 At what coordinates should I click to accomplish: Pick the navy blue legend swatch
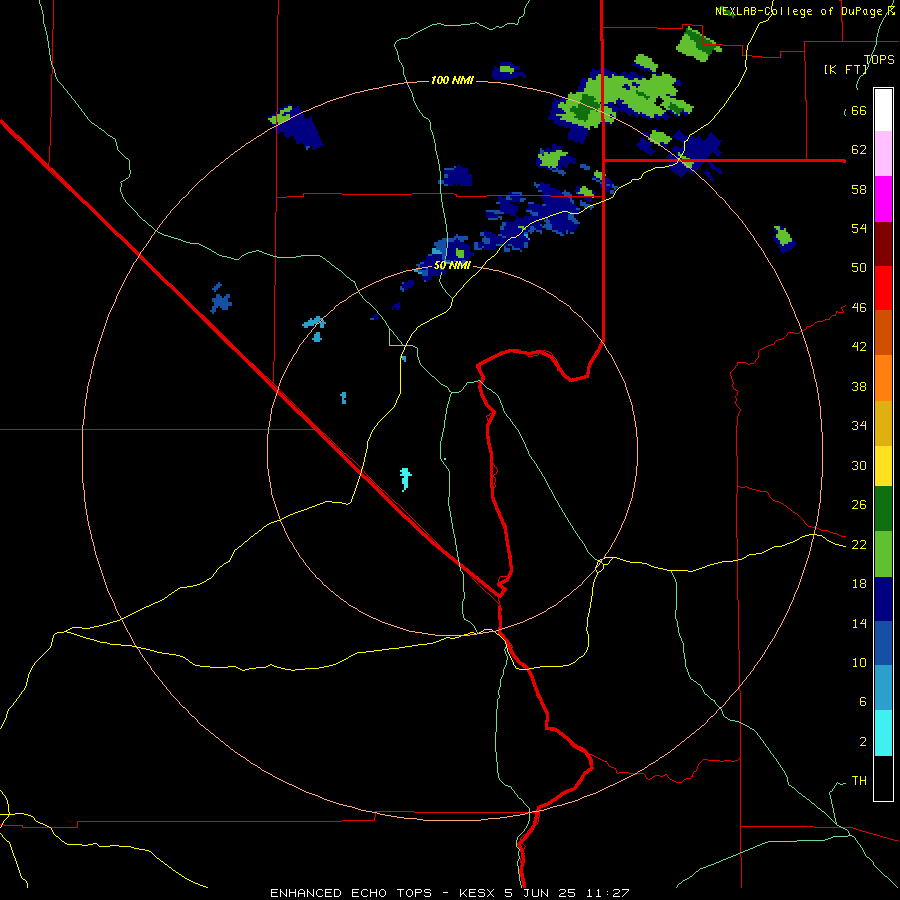(883, 599)
